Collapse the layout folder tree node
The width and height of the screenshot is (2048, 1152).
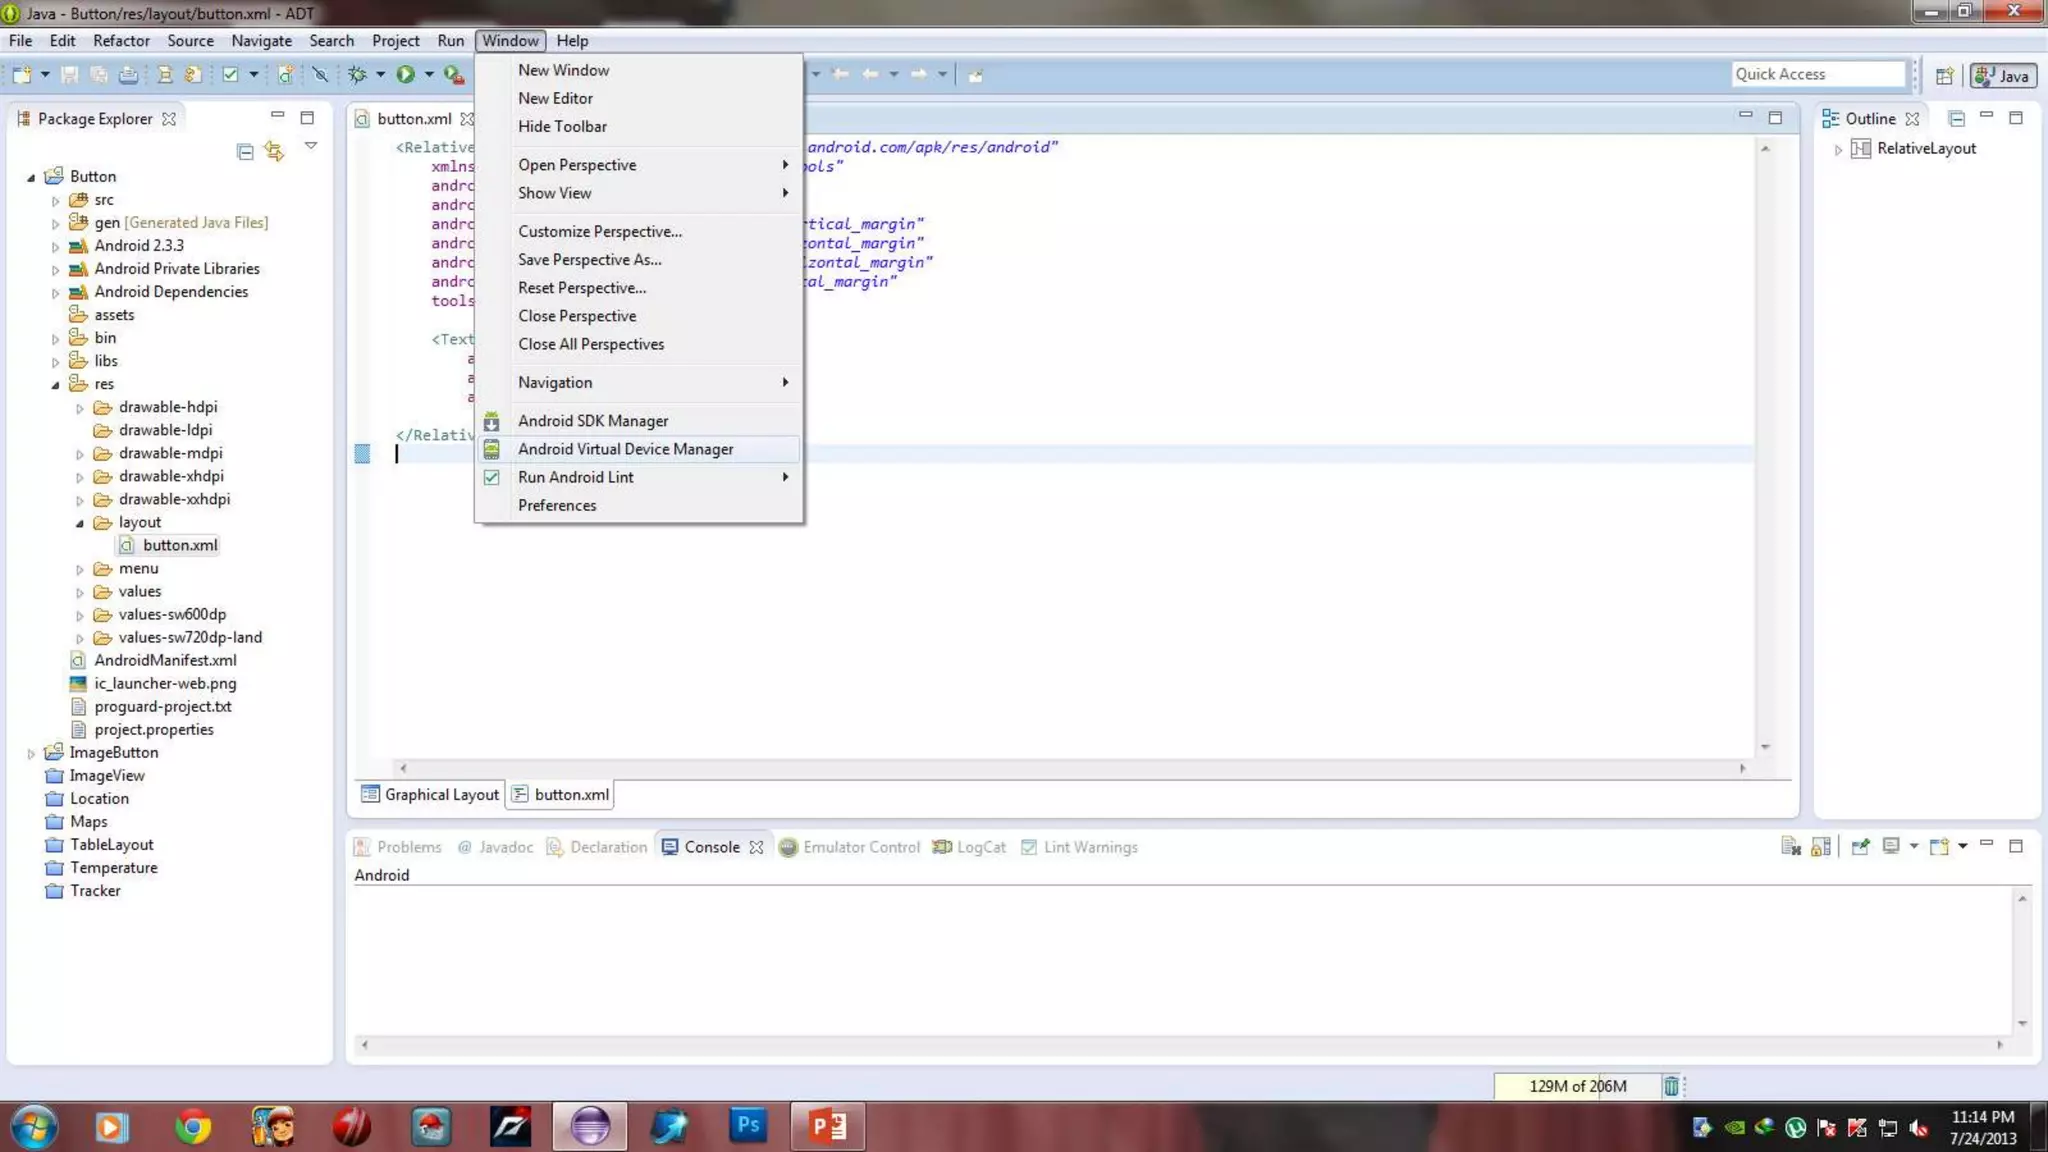[80, 523]
